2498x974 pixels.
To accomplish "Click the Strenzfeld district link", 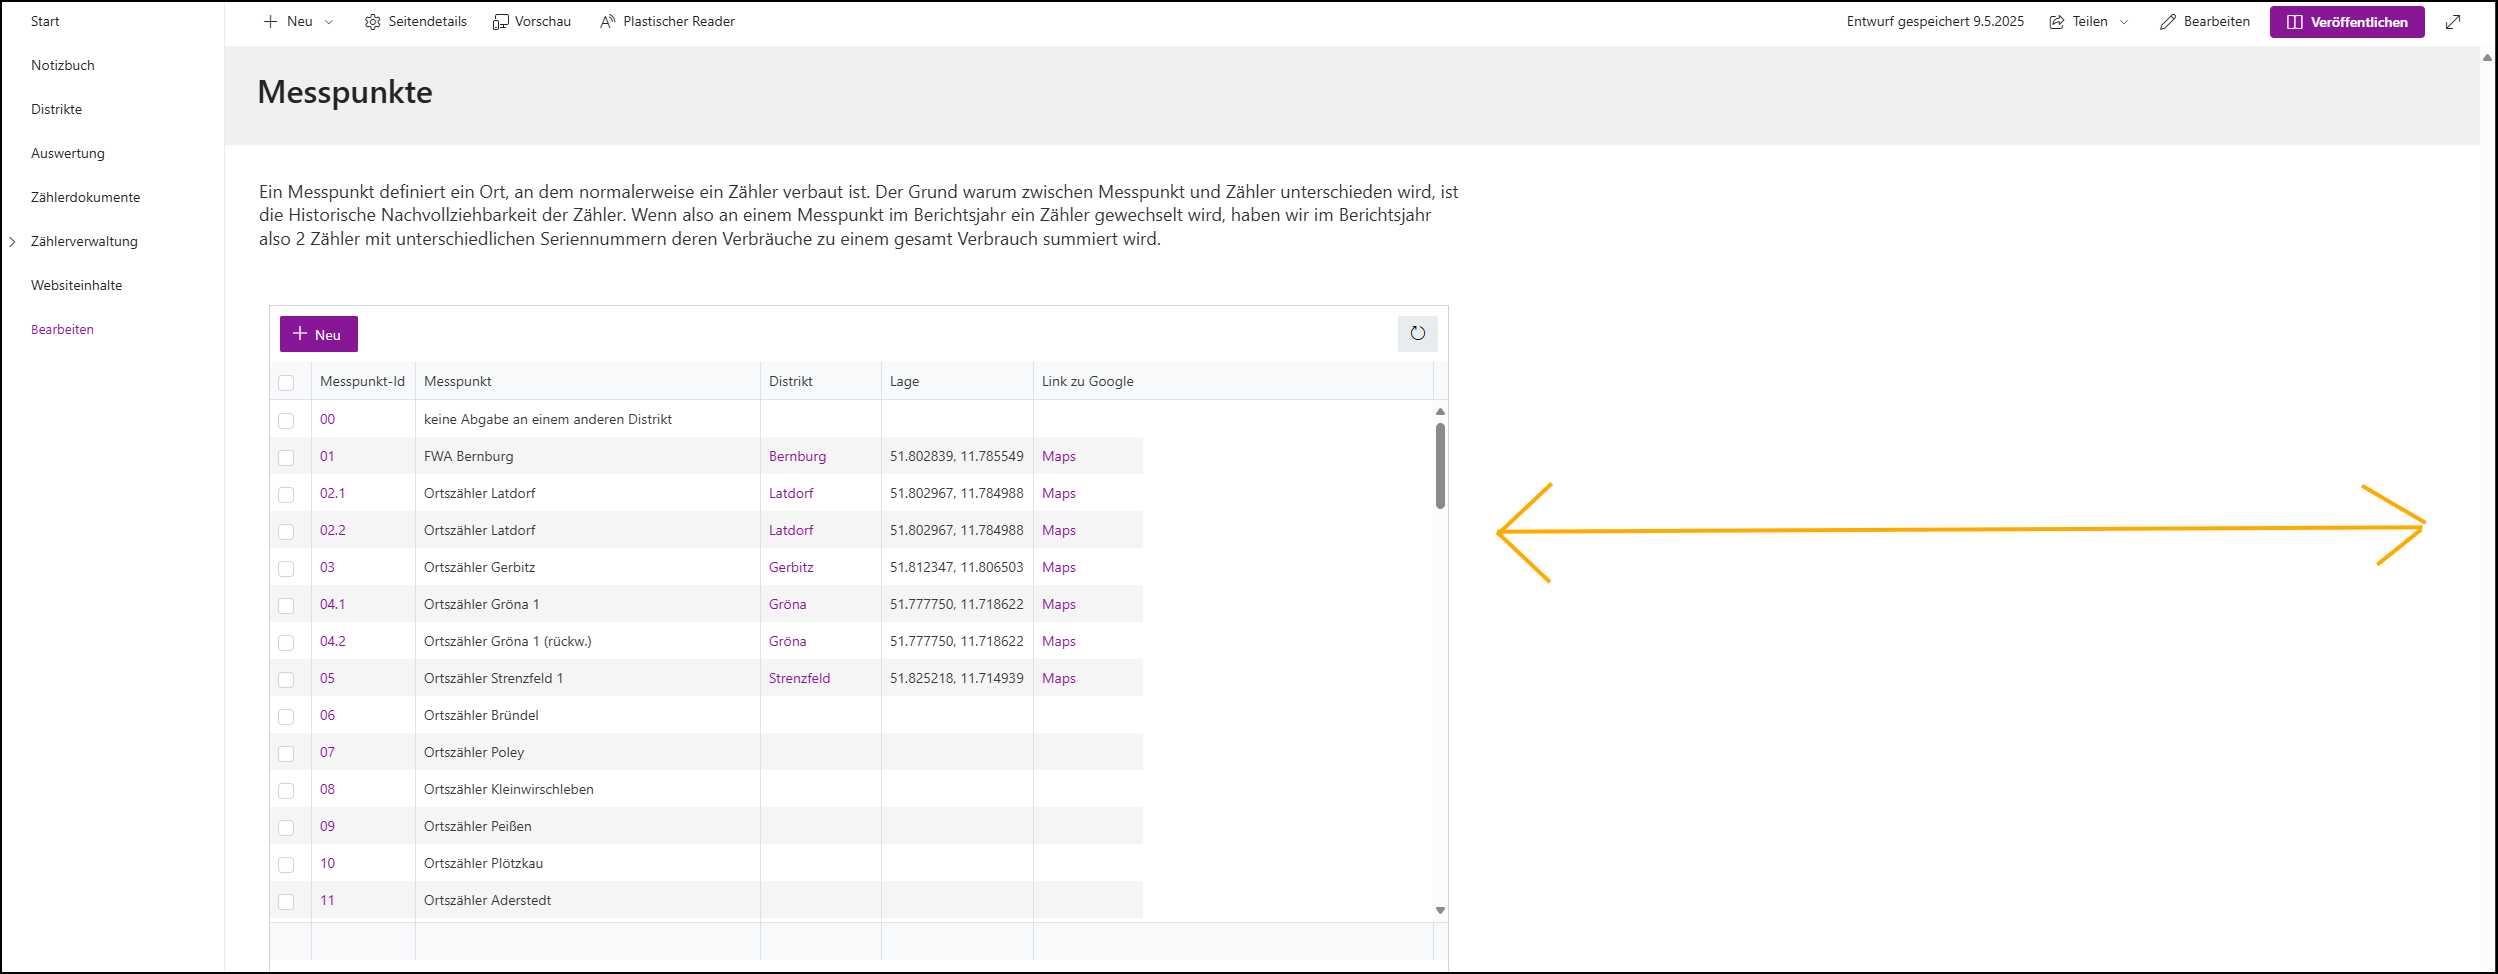I will (799, 679).
